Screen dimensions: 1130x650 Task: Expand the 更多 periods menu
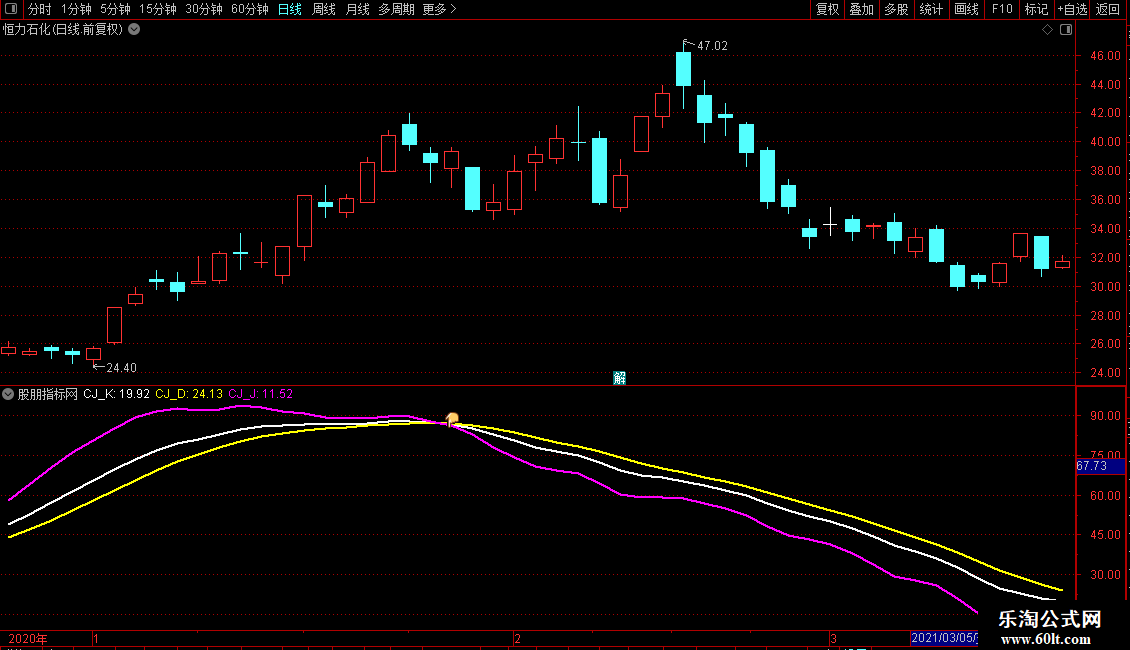tap(440, 9)
